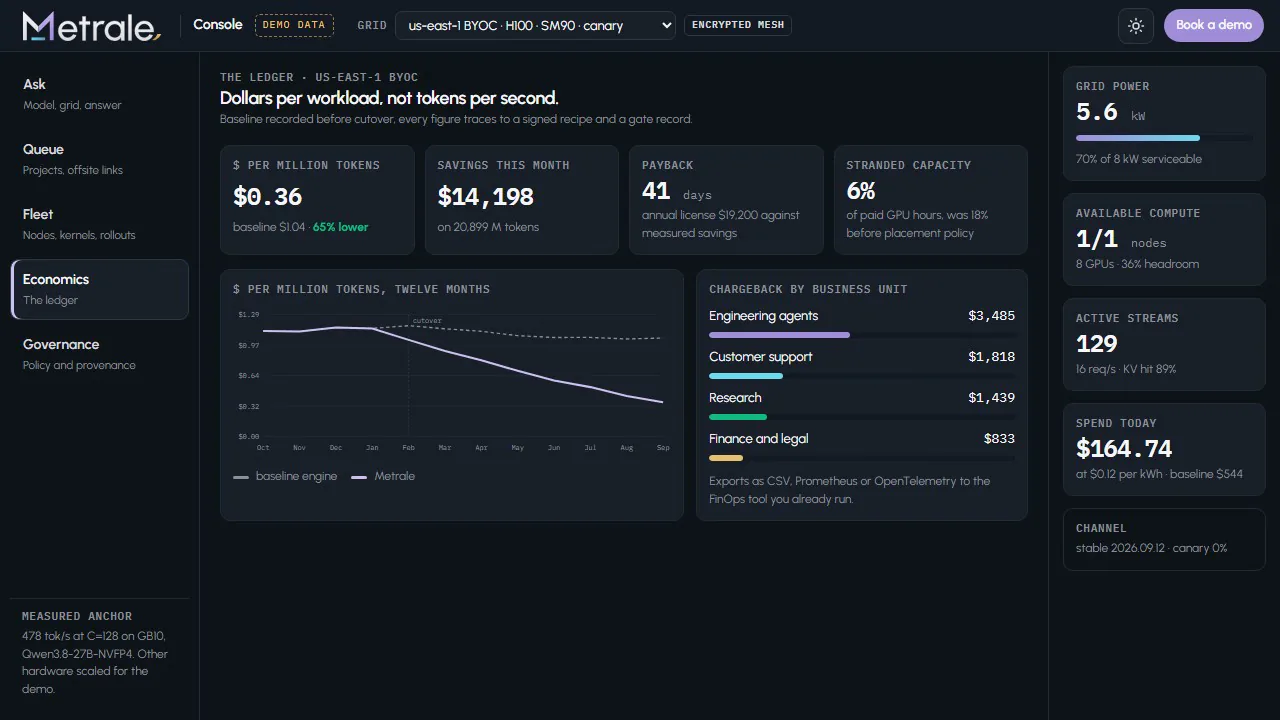
Task: Click the 16 req/s KV hit 89% text
Action: [x=1126, y=369]
